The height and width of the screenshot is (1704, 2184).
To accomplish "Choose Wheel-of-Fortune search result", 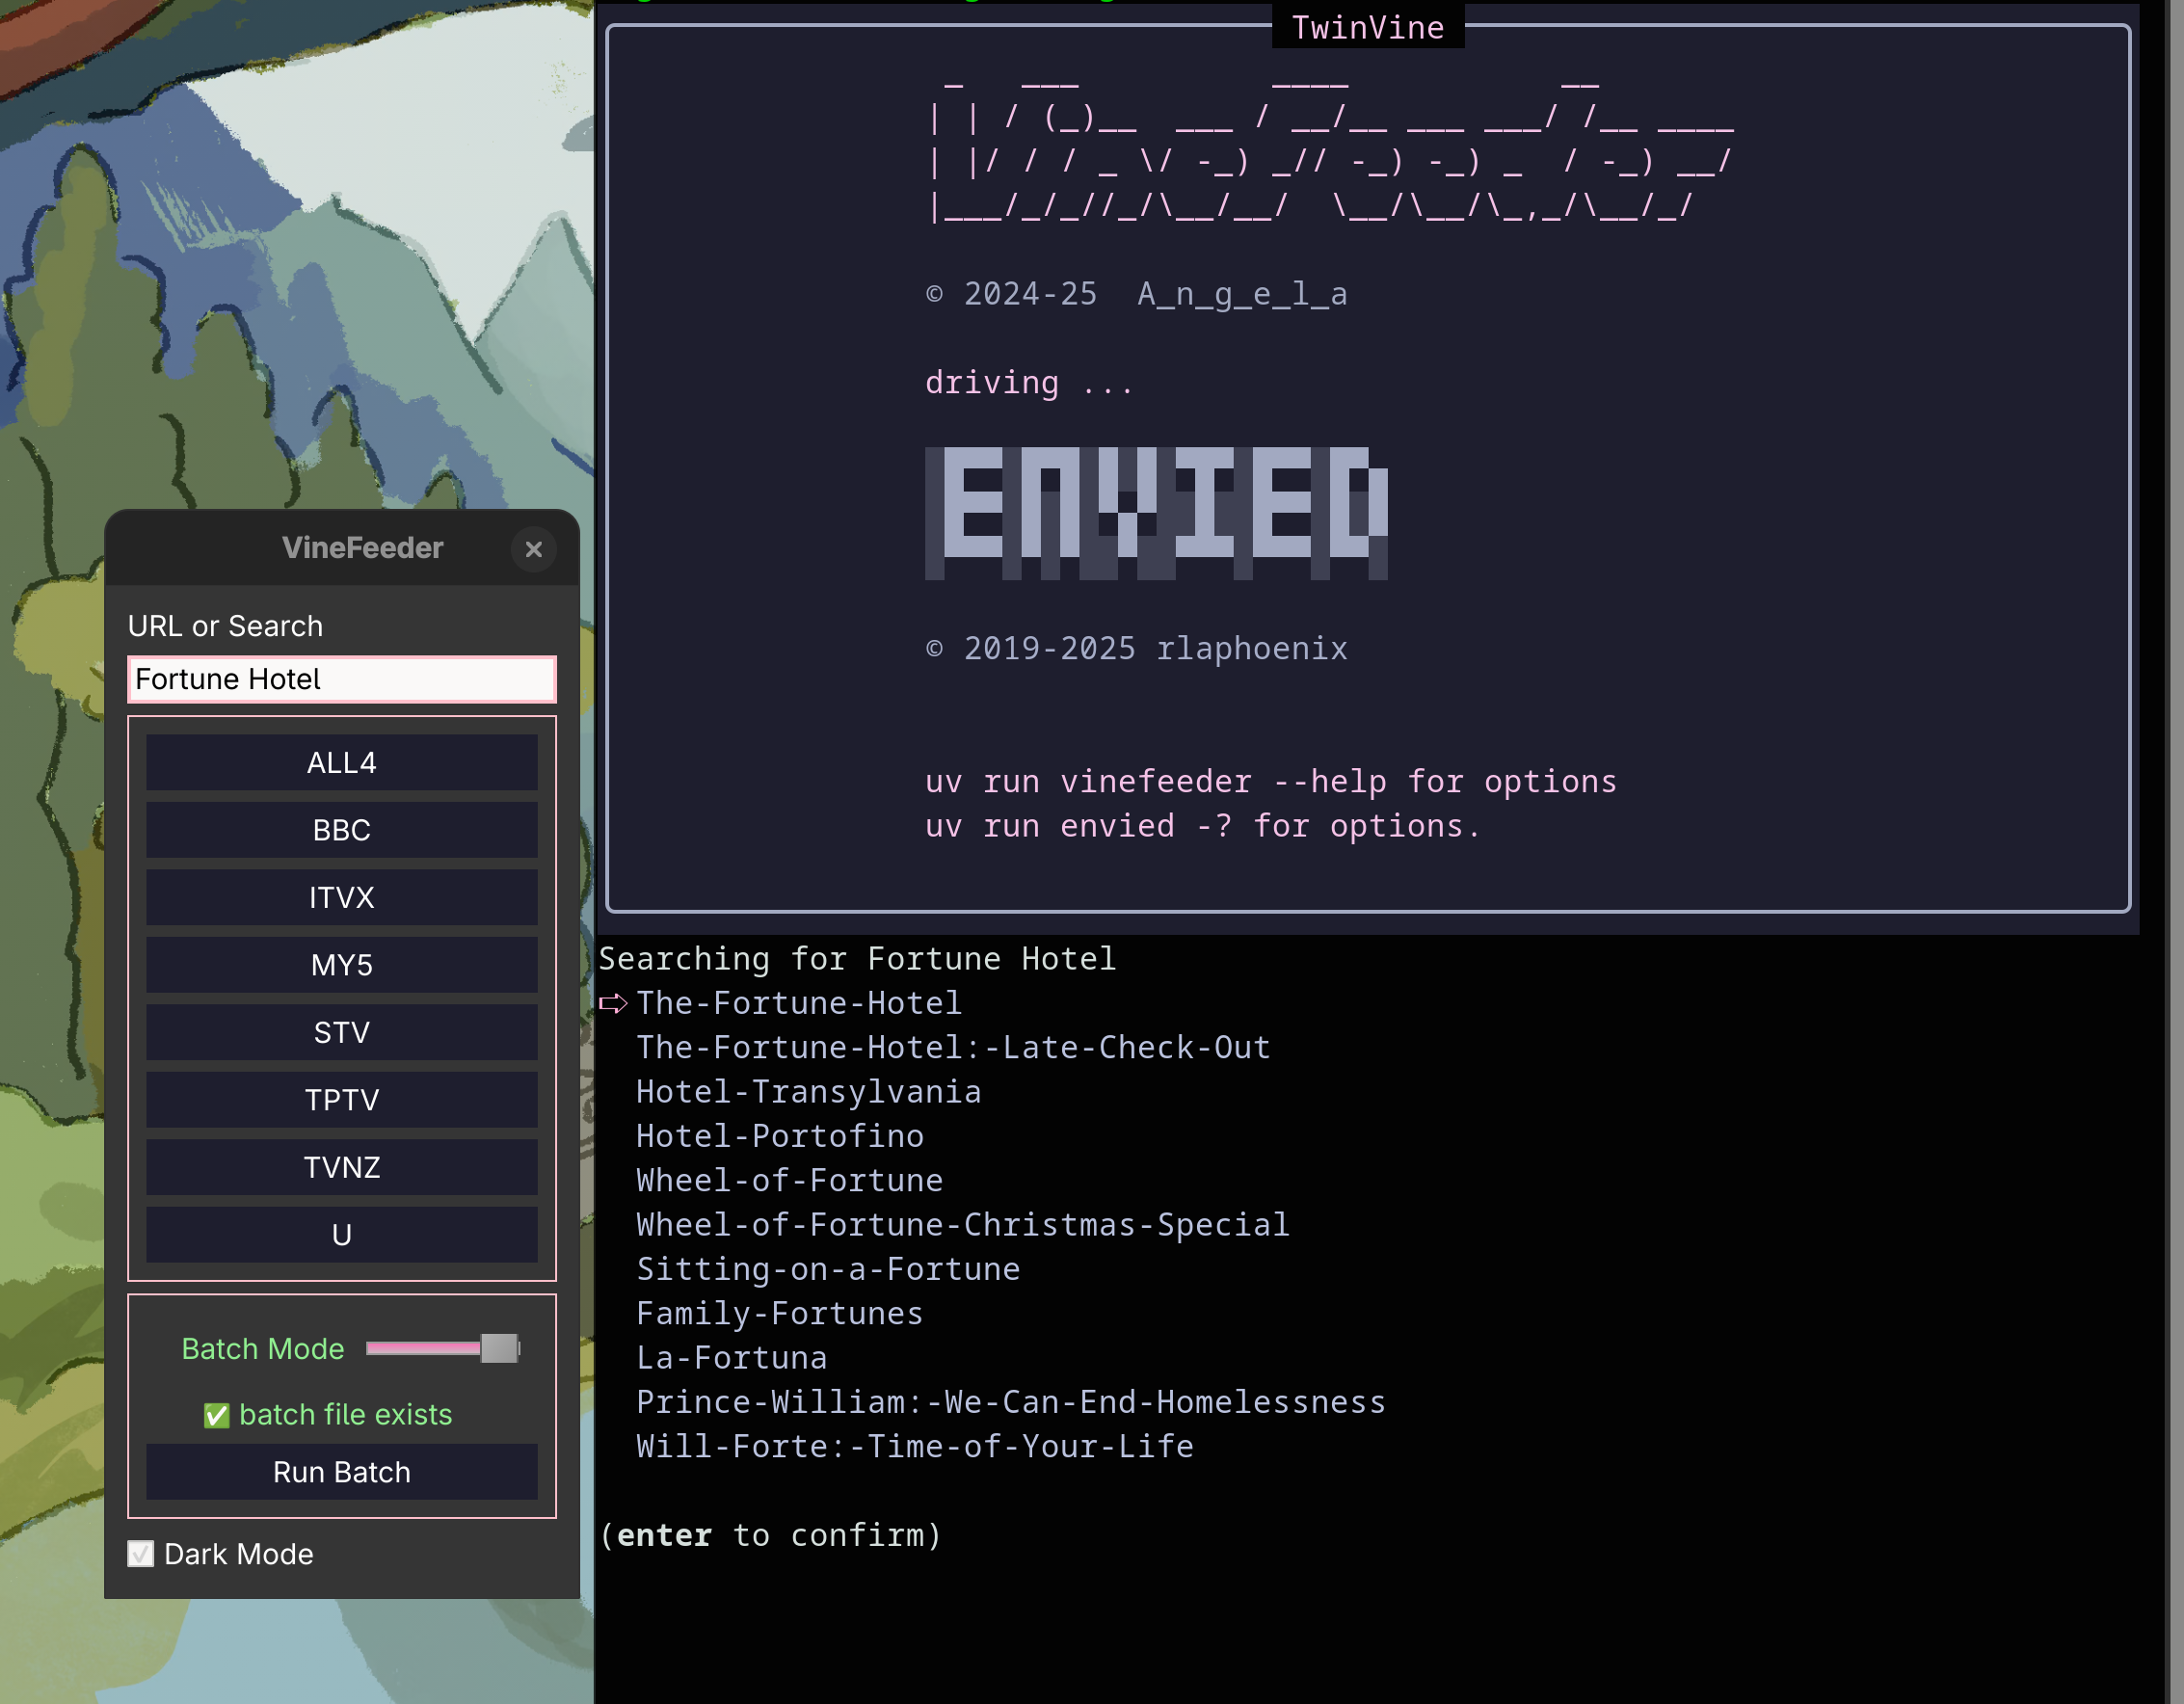I will [x=789, y=1180].
